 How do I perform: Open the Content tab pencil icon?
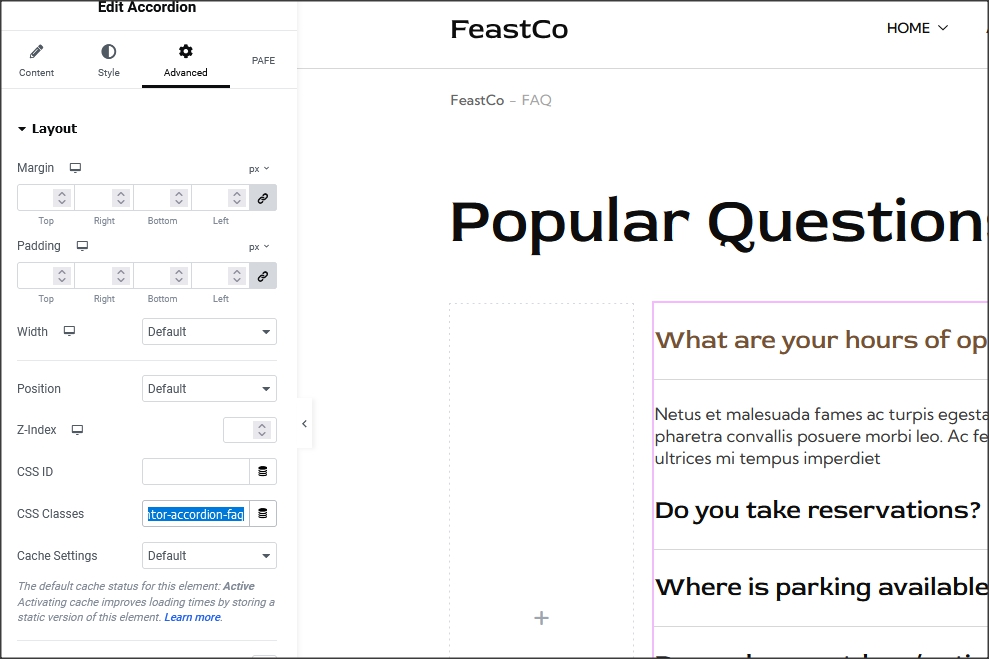click(37, 52)
